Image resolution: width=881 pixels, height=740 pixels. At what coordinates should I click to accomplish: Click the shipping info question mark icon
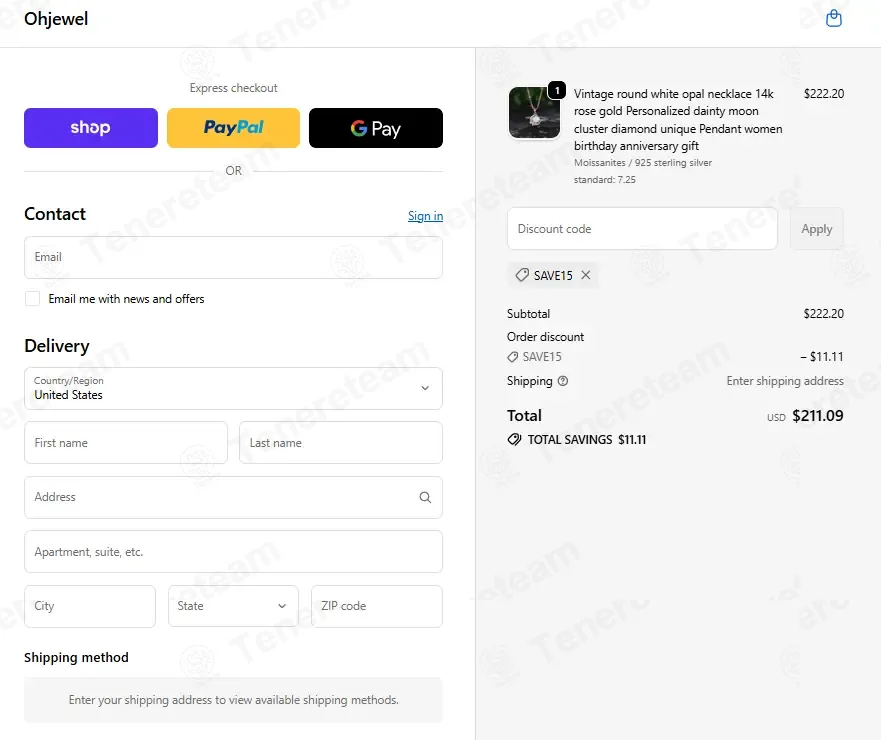(x=562, y=381)
